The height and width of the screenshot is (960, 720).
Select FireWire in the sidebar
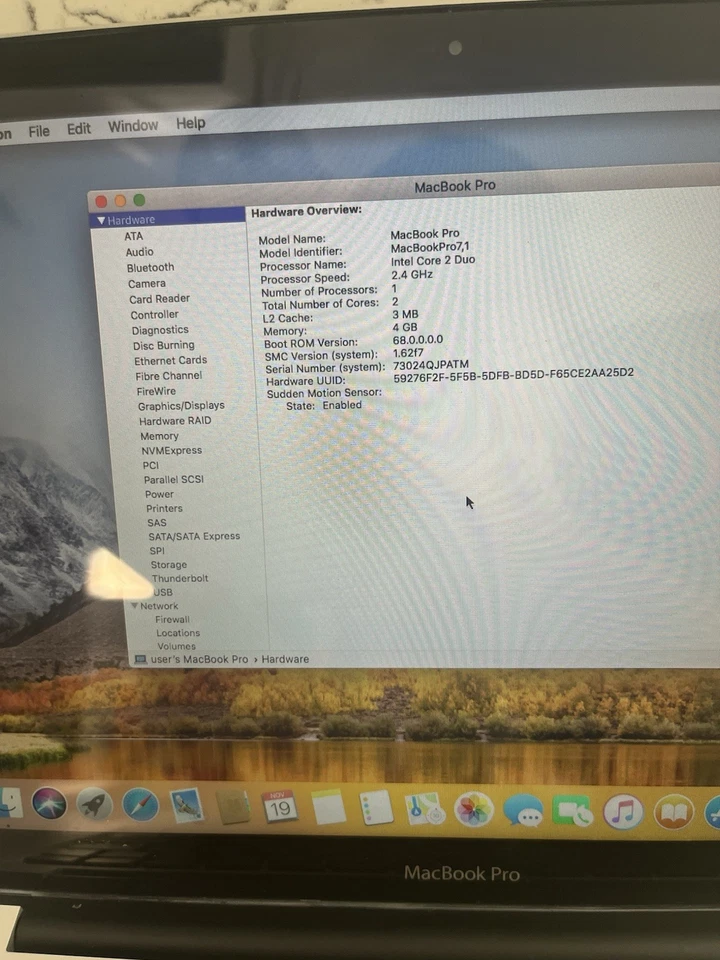[156, 391]
